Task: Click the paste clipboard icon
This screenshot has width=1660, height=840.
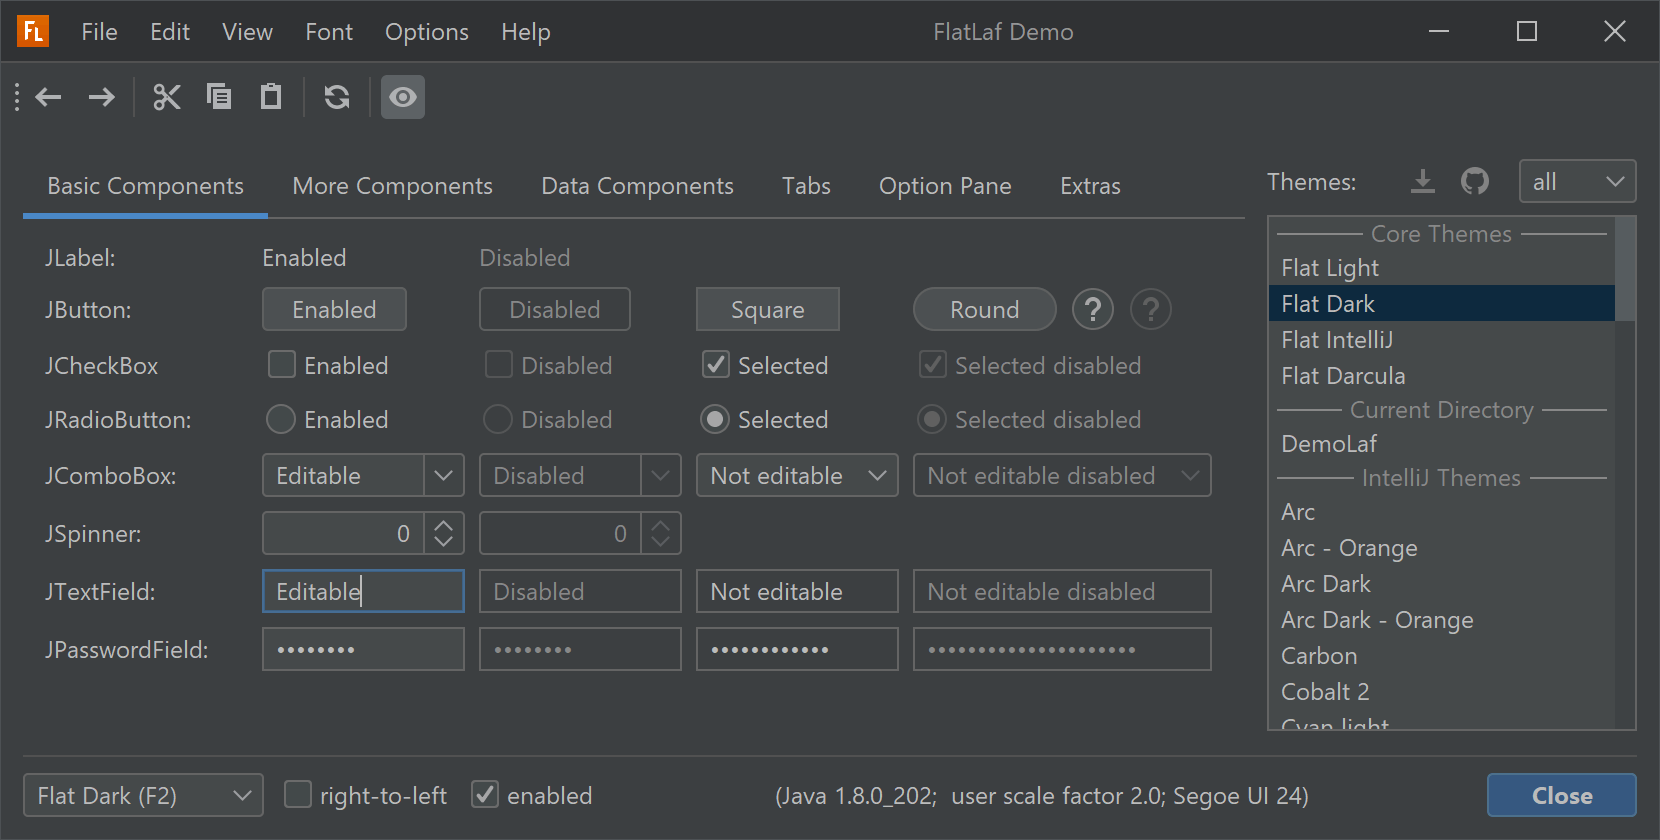Action: click(271, 97)
